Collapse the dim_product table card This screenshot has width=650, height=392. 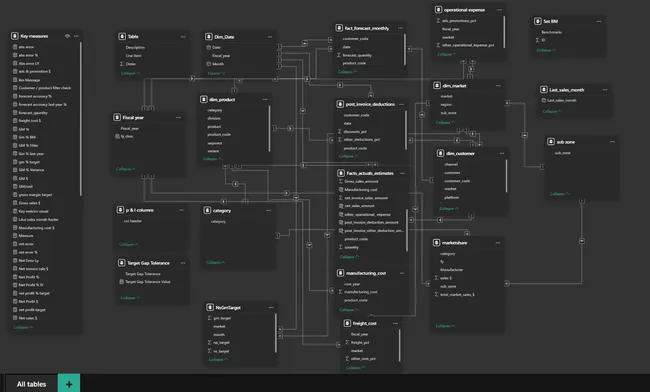pyautogui.click(x=212, y=159)
